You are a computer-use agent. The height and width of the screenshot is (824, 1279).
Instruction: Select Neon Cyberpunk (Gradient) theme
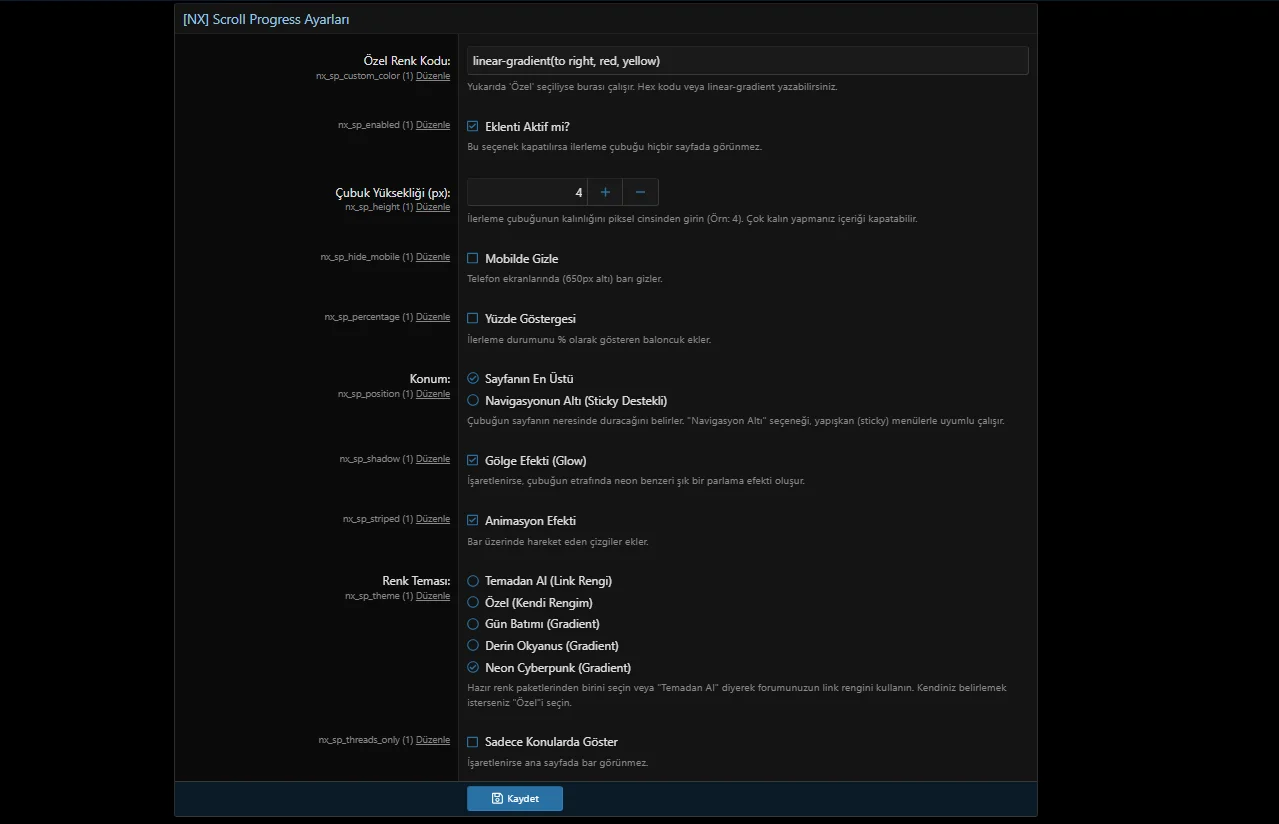click(473, 667)
